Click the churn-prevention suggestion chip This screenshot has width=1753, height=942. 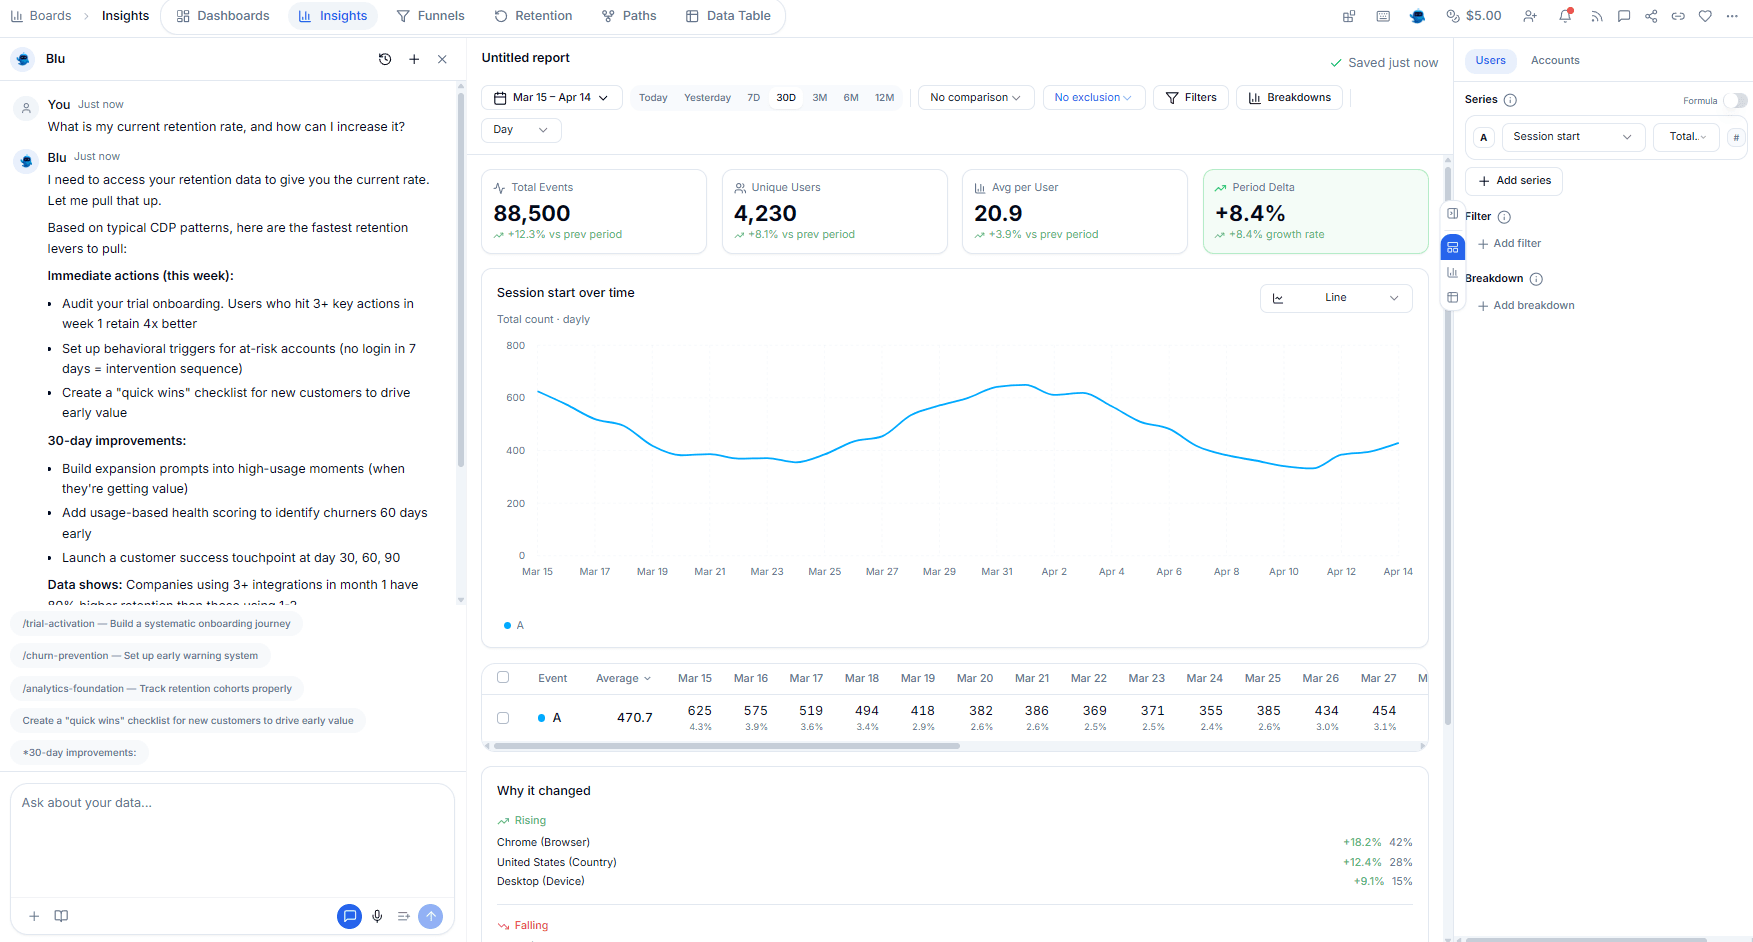pyautogui.click(x=139, y=656)
